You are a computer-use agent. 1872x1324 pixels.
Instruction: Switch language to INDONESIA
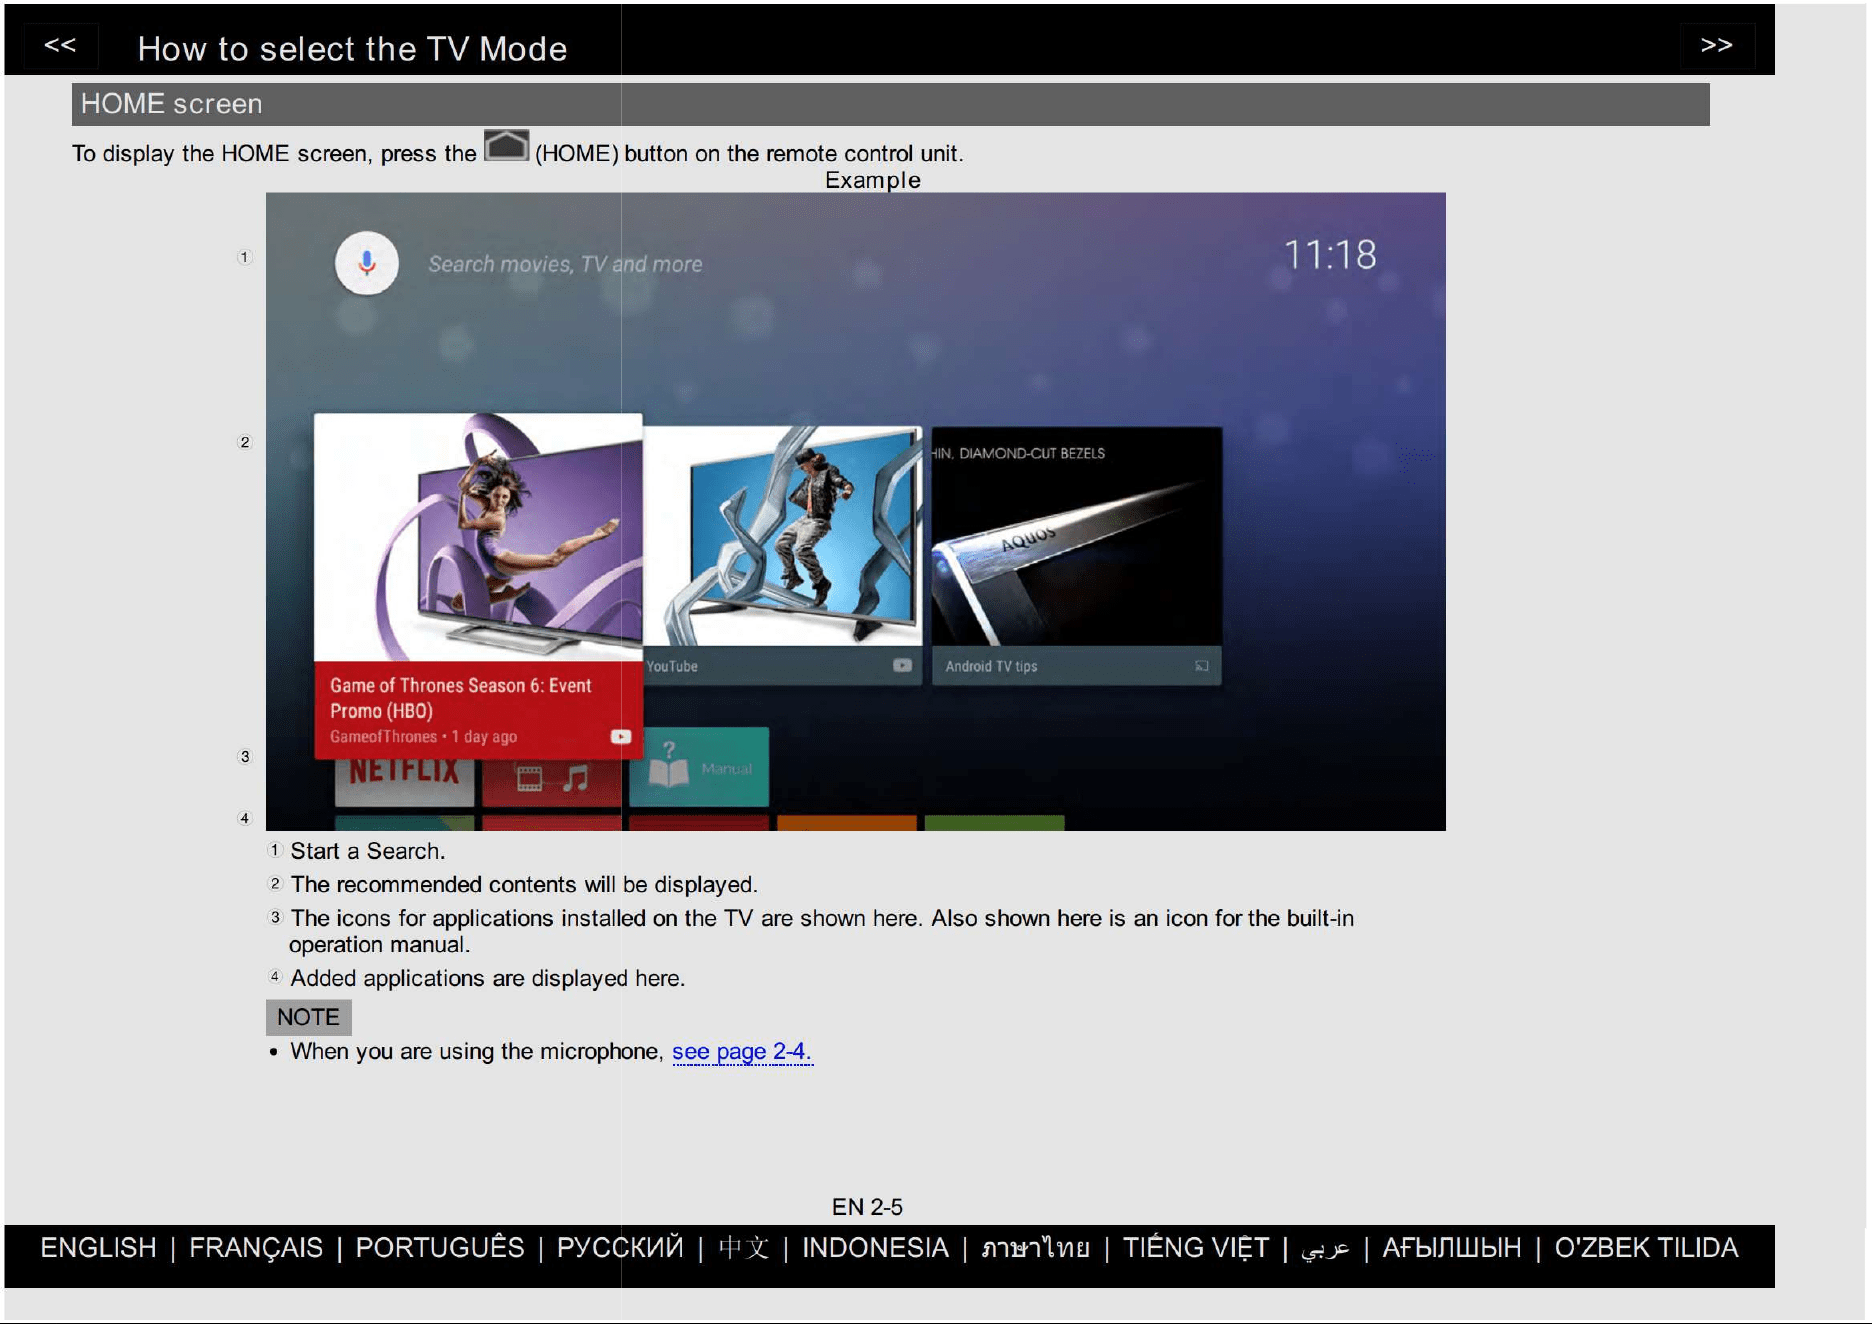pyautogui.click(x=875, y=1248)
